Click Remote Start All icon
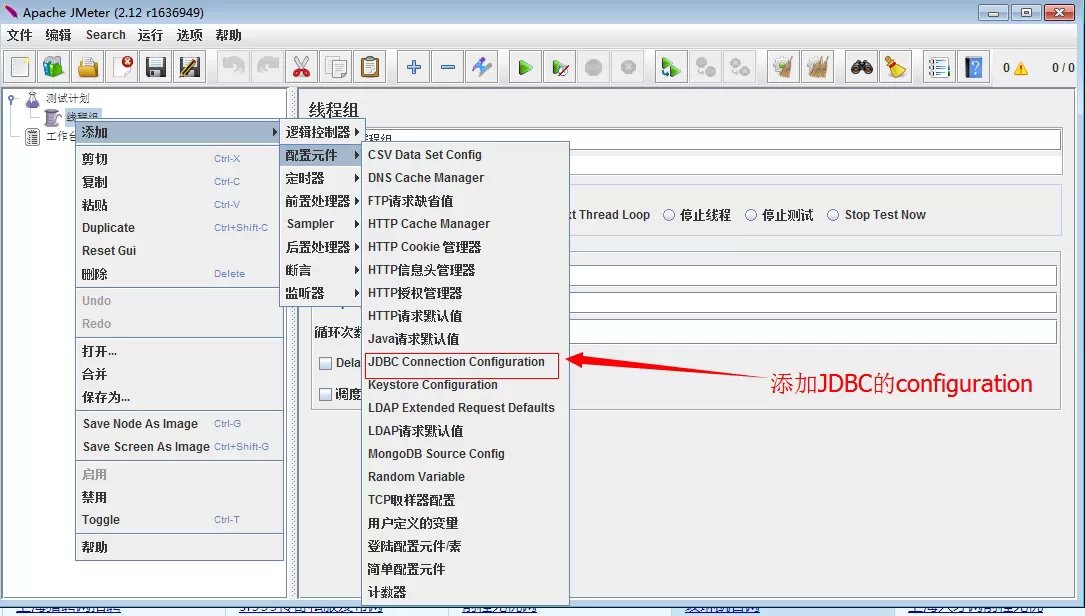Viewport: 1085px width, 616px height. coord(671,67)
